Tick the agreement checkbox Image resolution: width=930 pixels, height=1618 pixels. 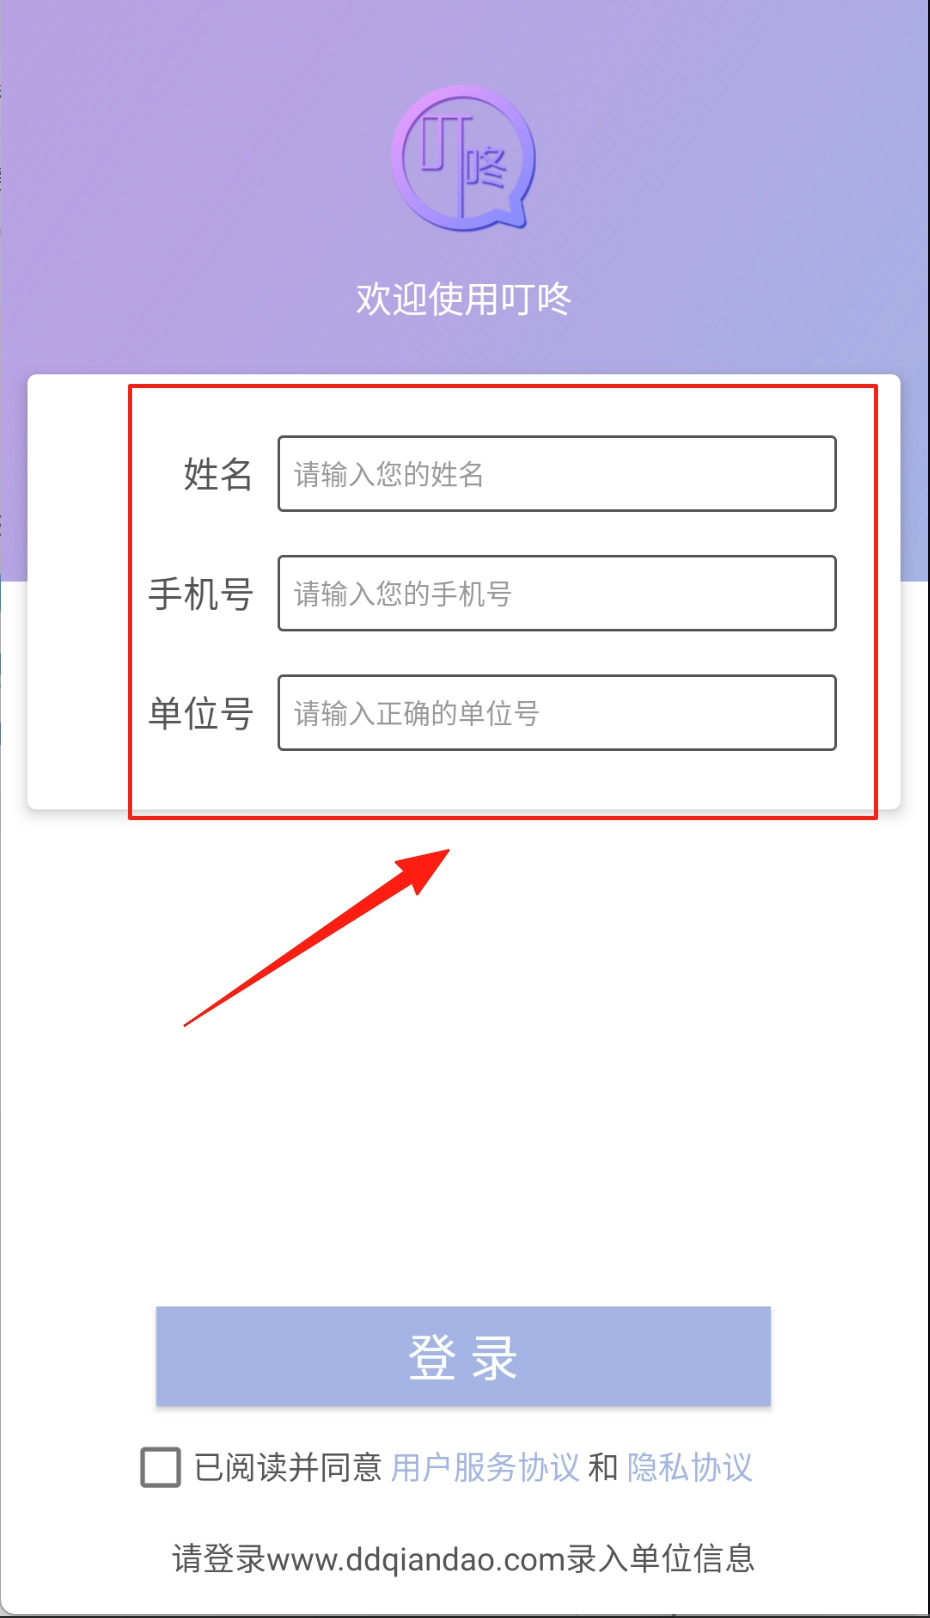click(x=161, y=1467)
